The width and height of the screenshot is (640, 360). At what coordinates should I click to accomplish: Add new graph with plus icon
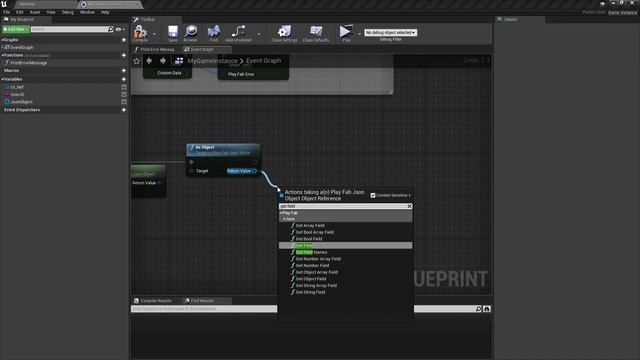click(x=124, y=40)
